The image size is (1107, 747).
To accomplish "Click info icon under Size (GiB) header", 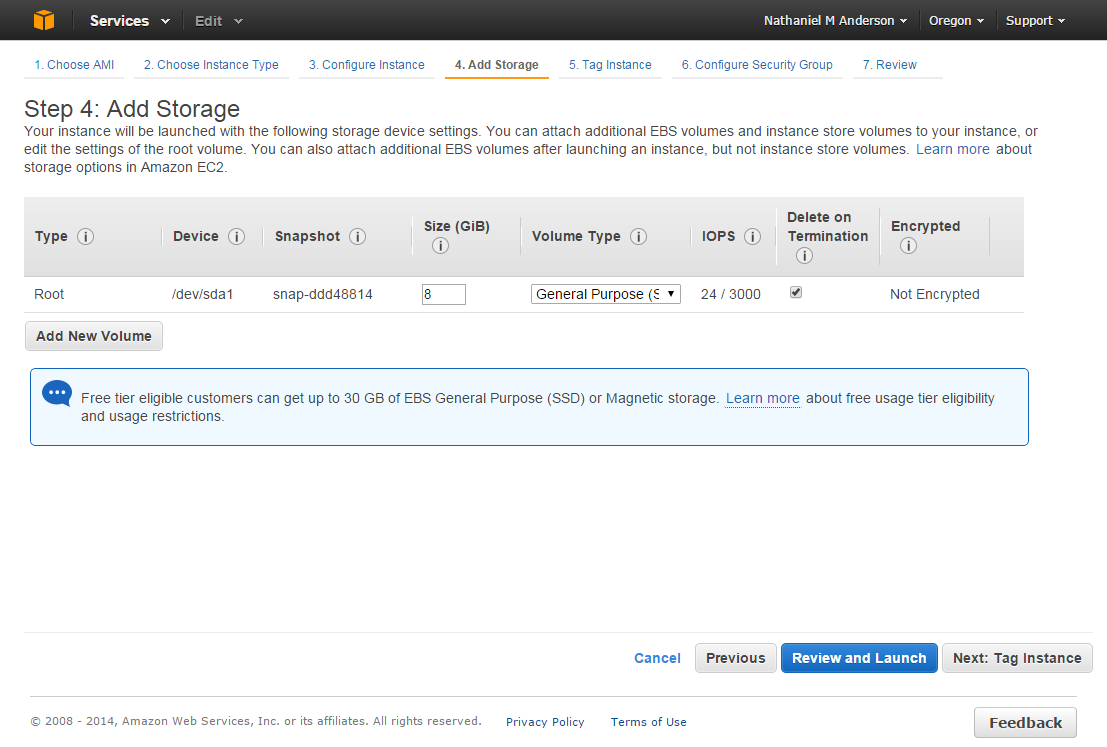I will pyautogui.click(x=440, y=246).
